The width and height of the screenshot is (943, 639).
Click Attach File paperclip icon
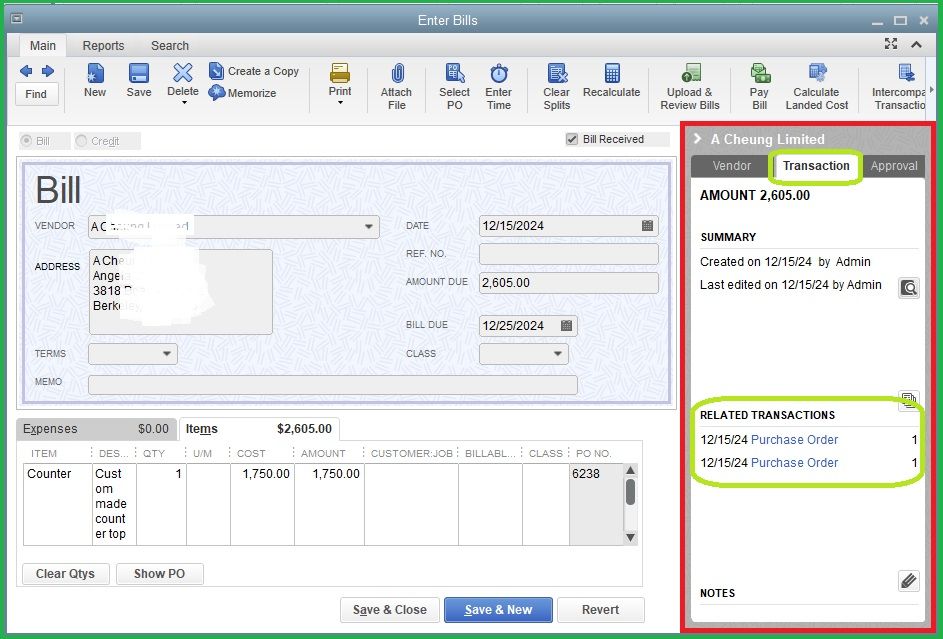[x=396, y=73]
